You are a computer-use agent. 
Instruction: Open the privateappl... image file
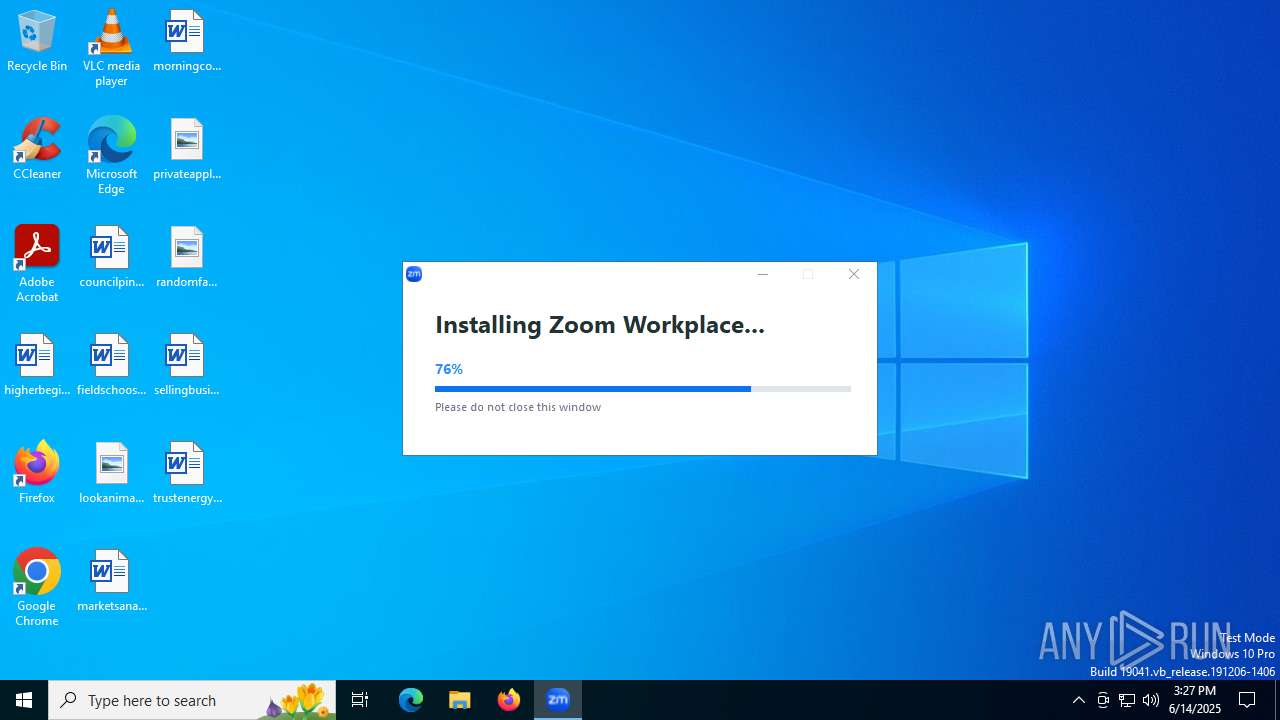187,149
